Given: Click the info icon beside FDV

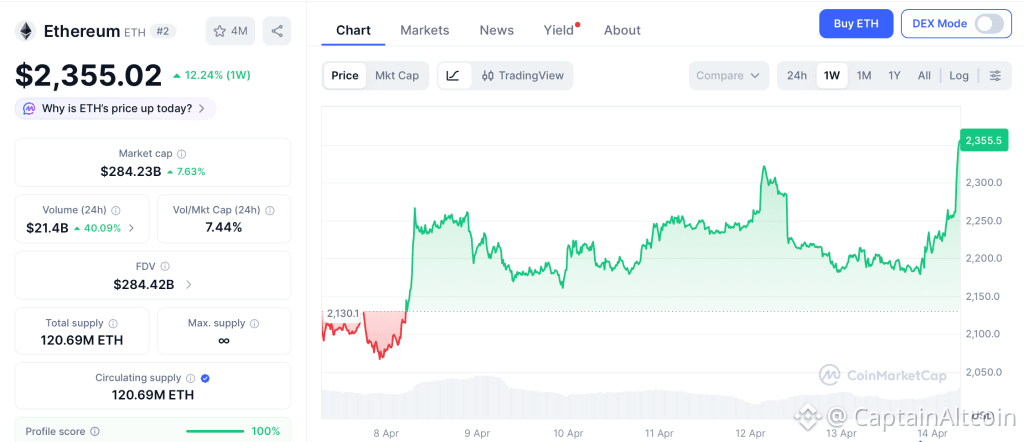Looking at the screenshot, I should (x=165, y=266).
